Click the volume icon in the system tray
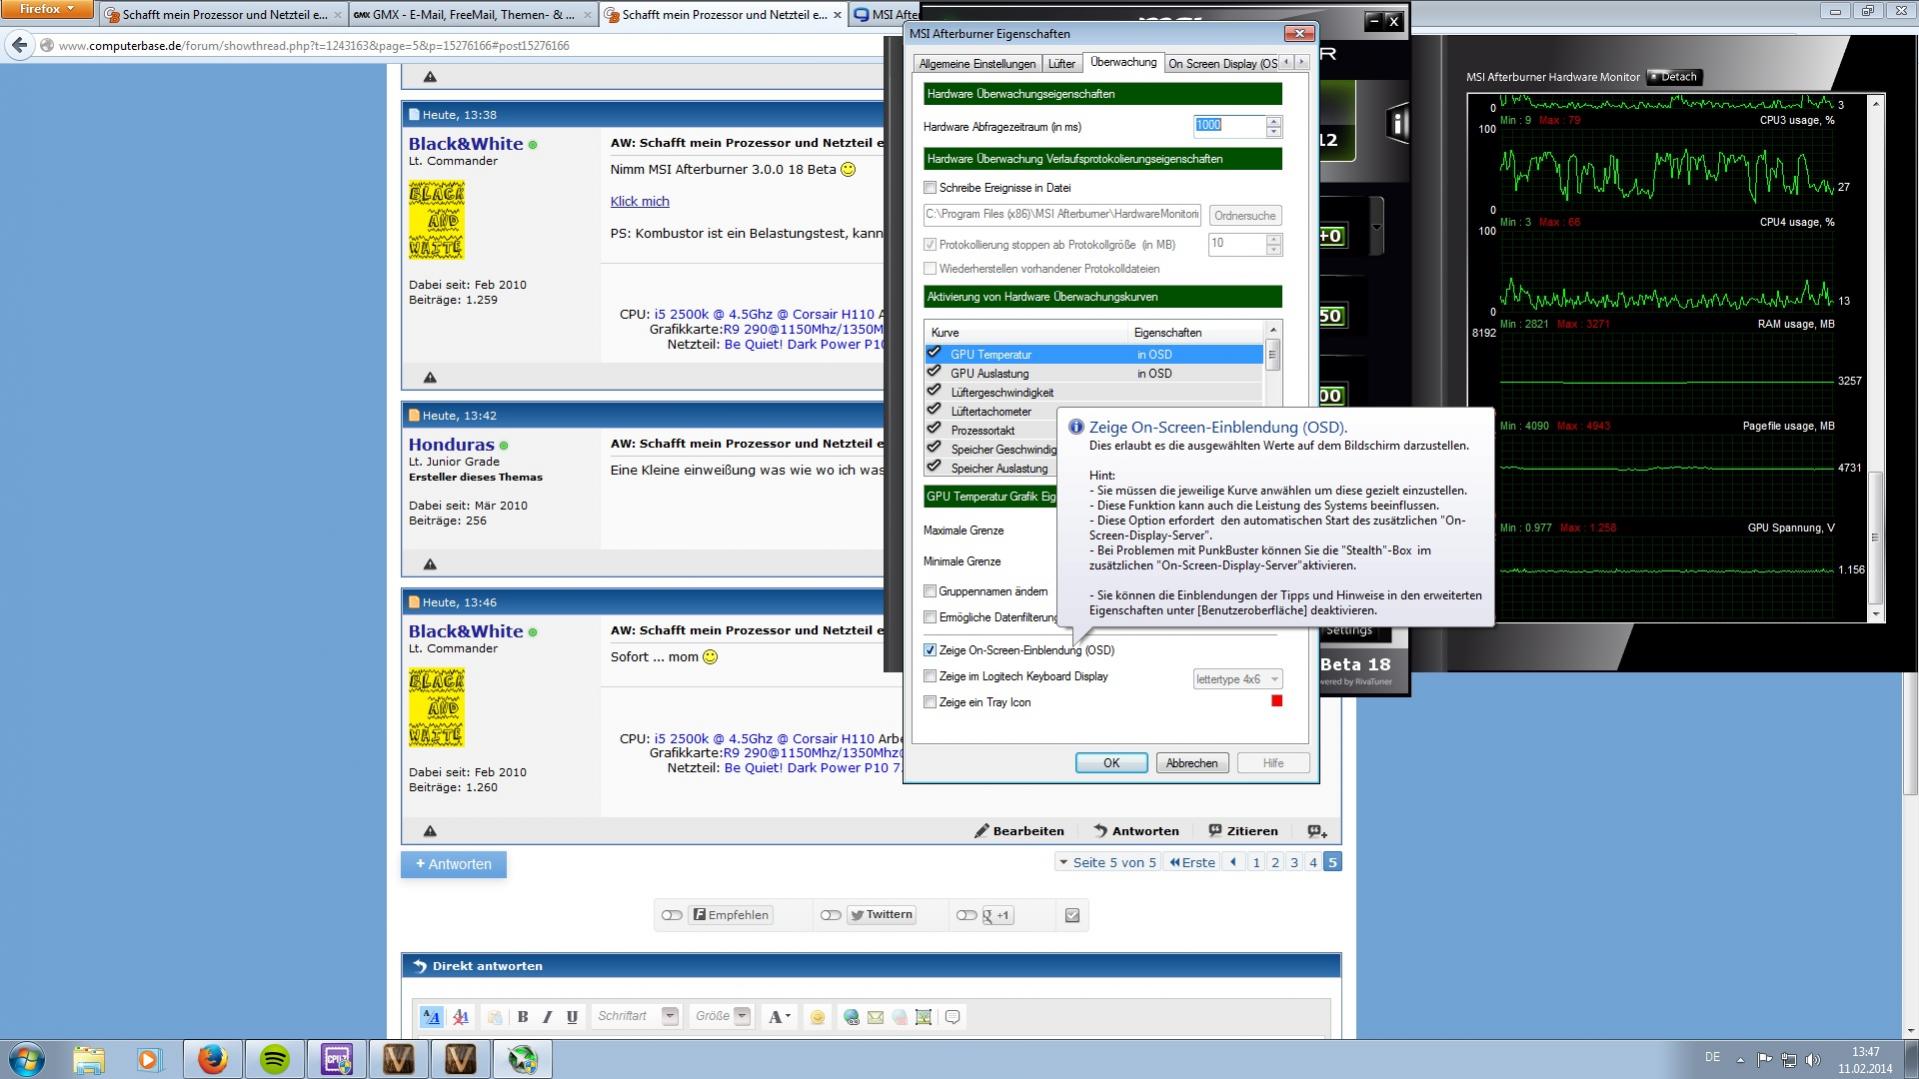 [x=1812, y=1059]
